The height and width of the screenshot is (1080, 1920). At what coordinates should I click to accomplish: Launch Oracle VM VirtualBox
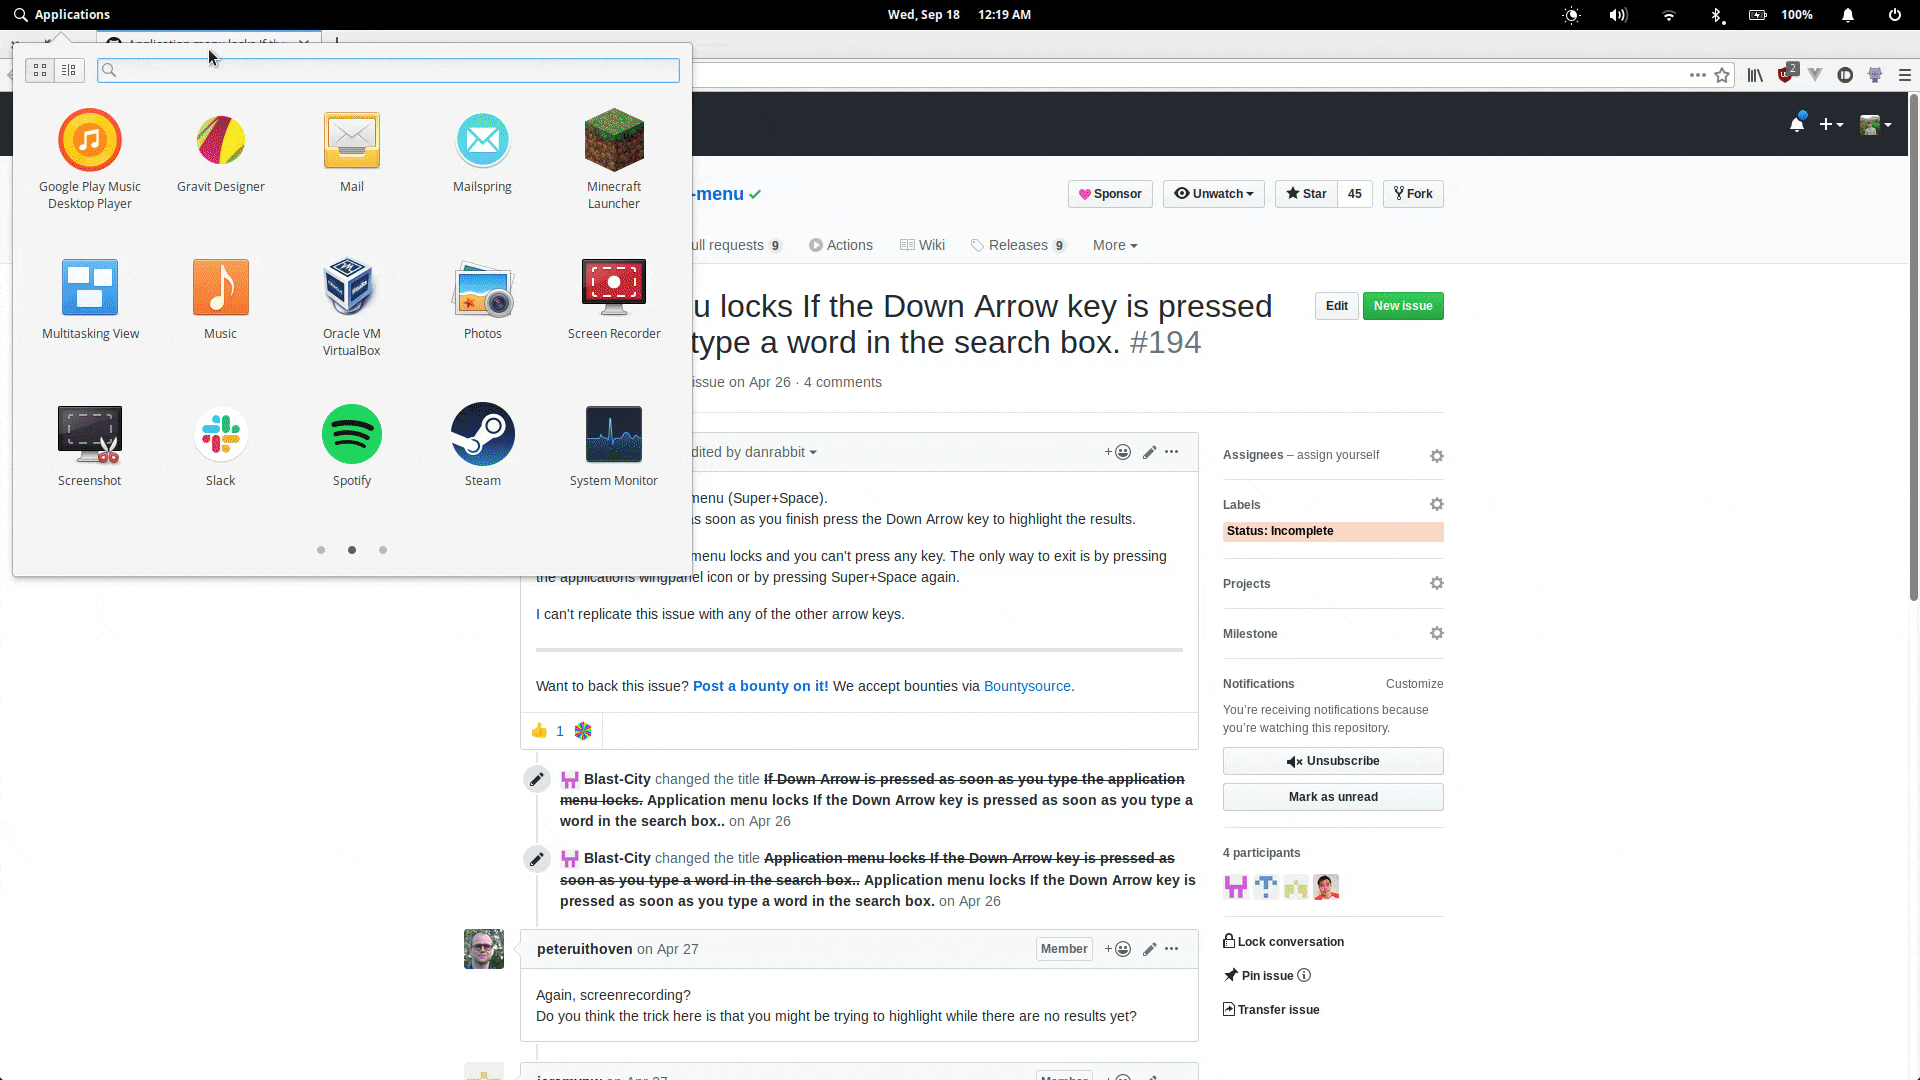click(351, 289)
